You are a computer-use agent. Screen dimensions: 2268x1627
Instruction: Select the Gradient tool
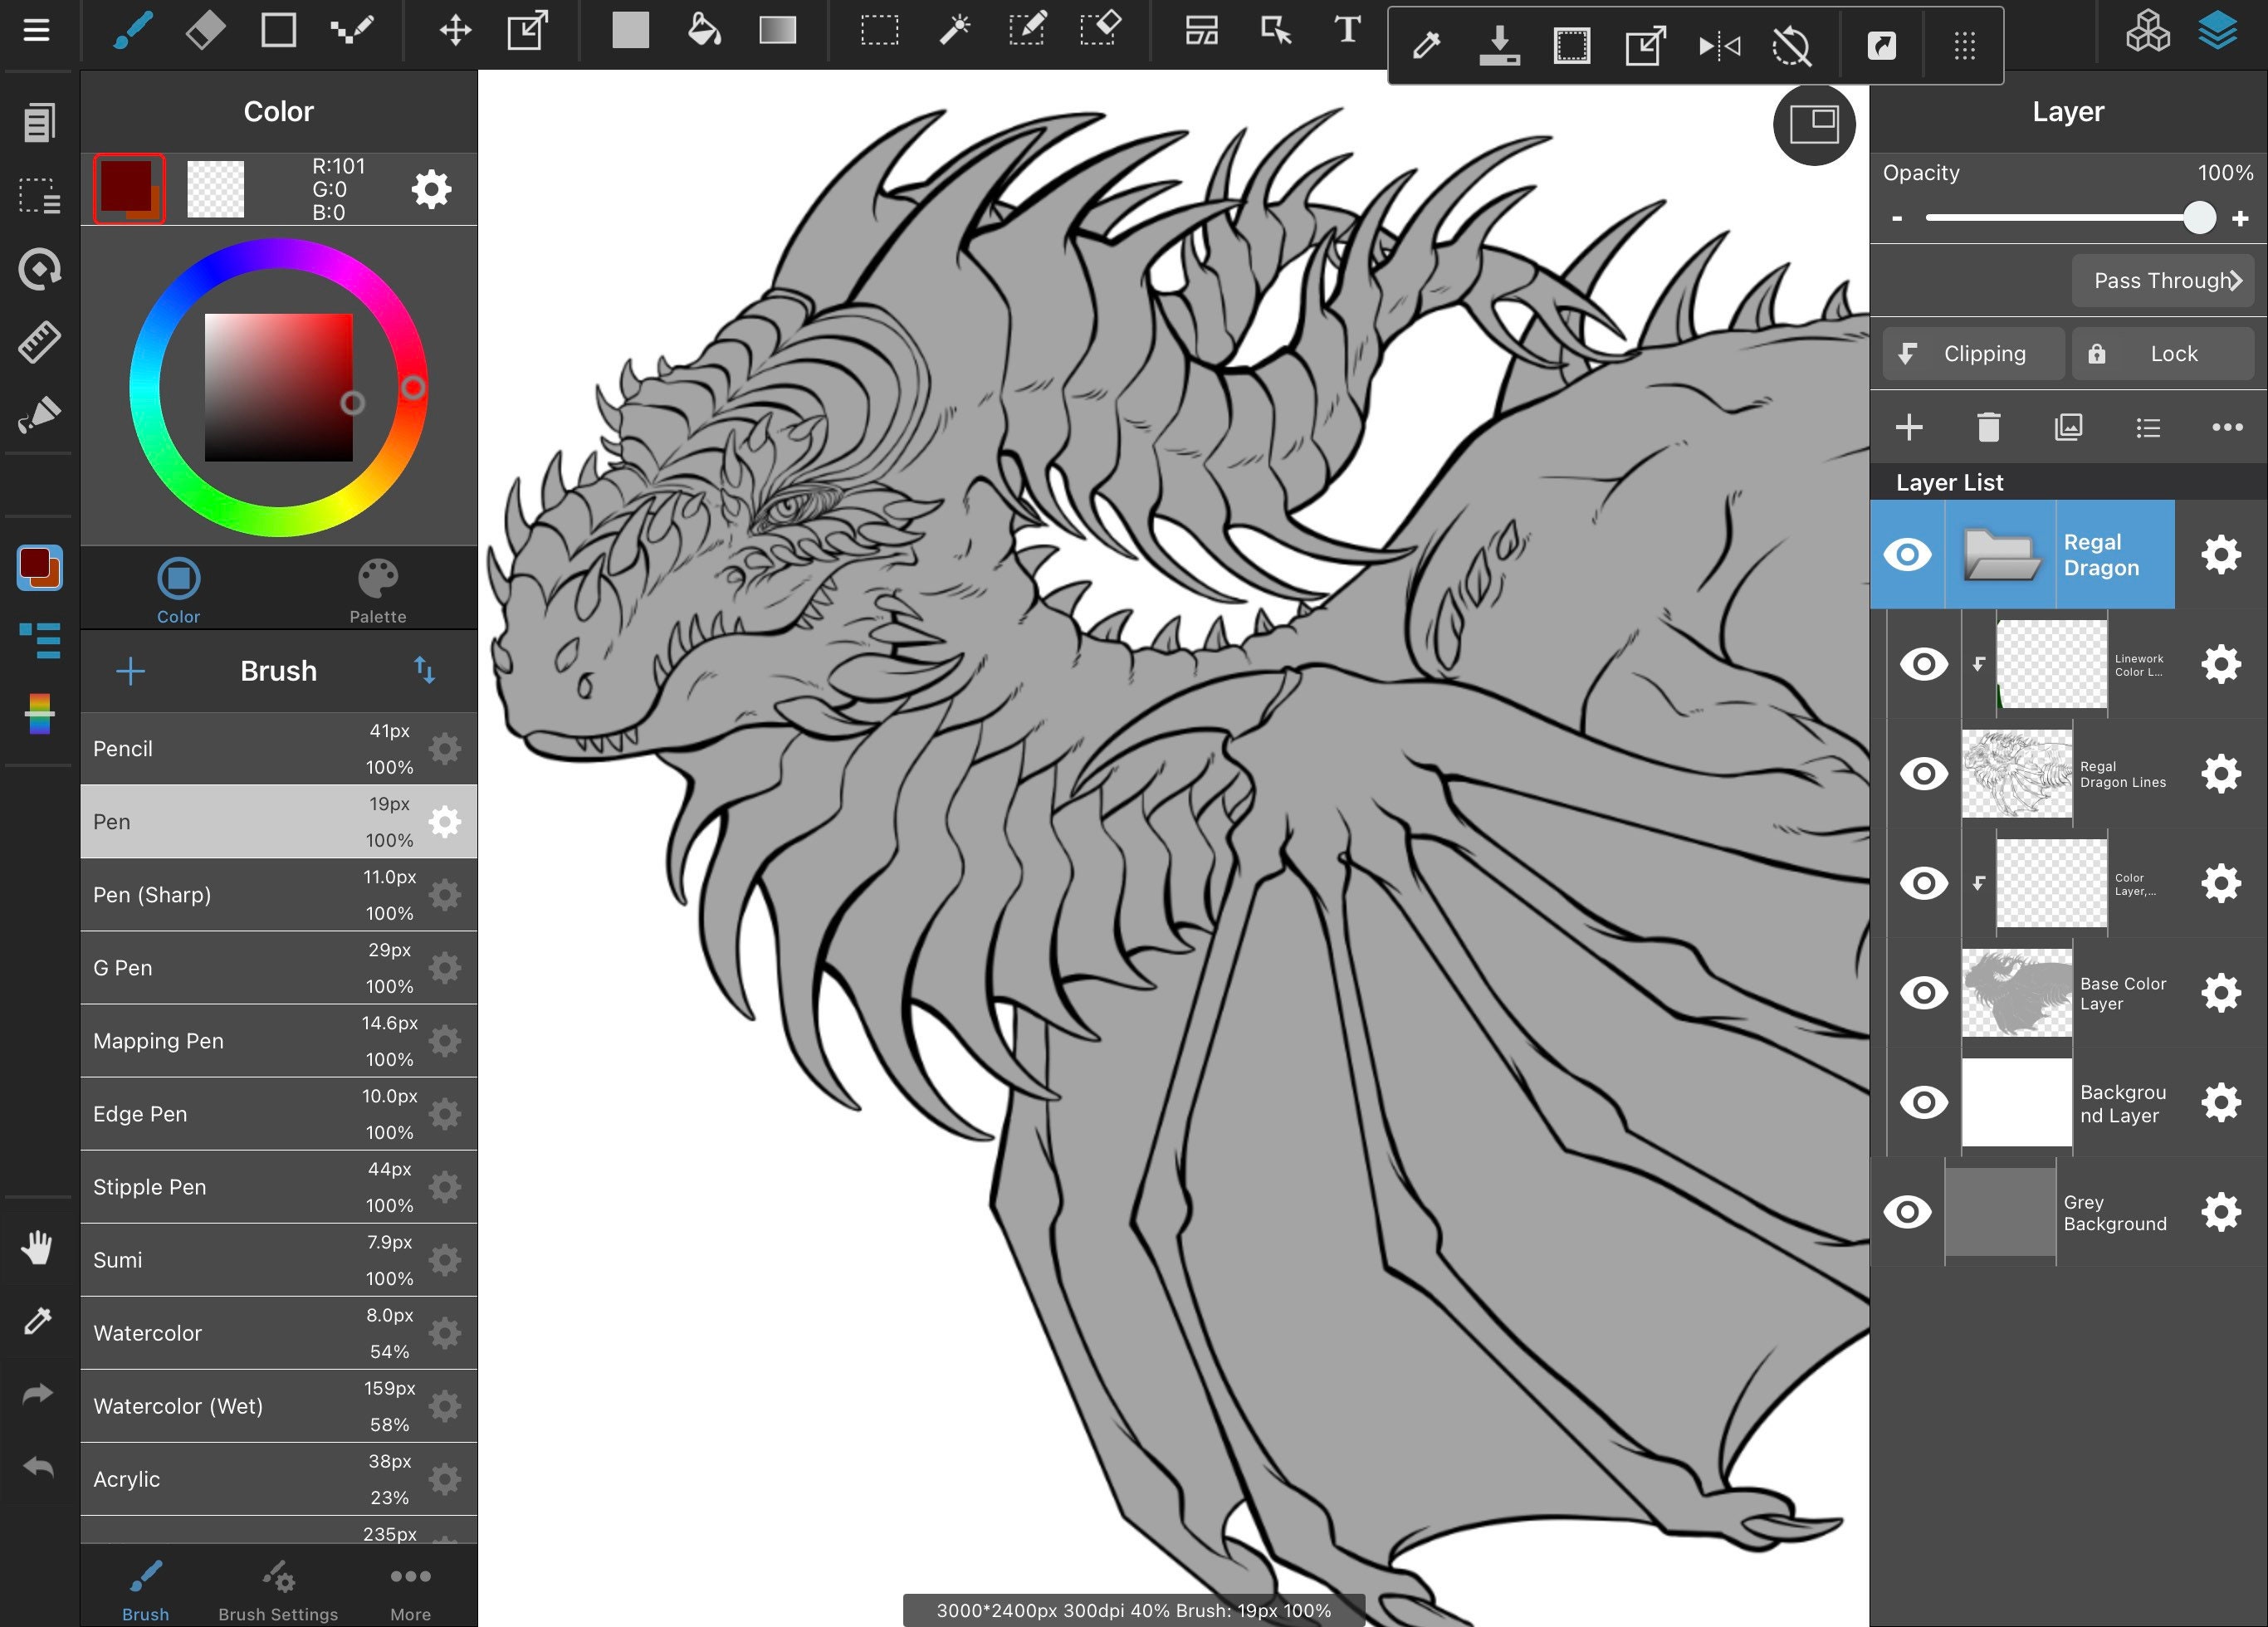click(778, 31)
